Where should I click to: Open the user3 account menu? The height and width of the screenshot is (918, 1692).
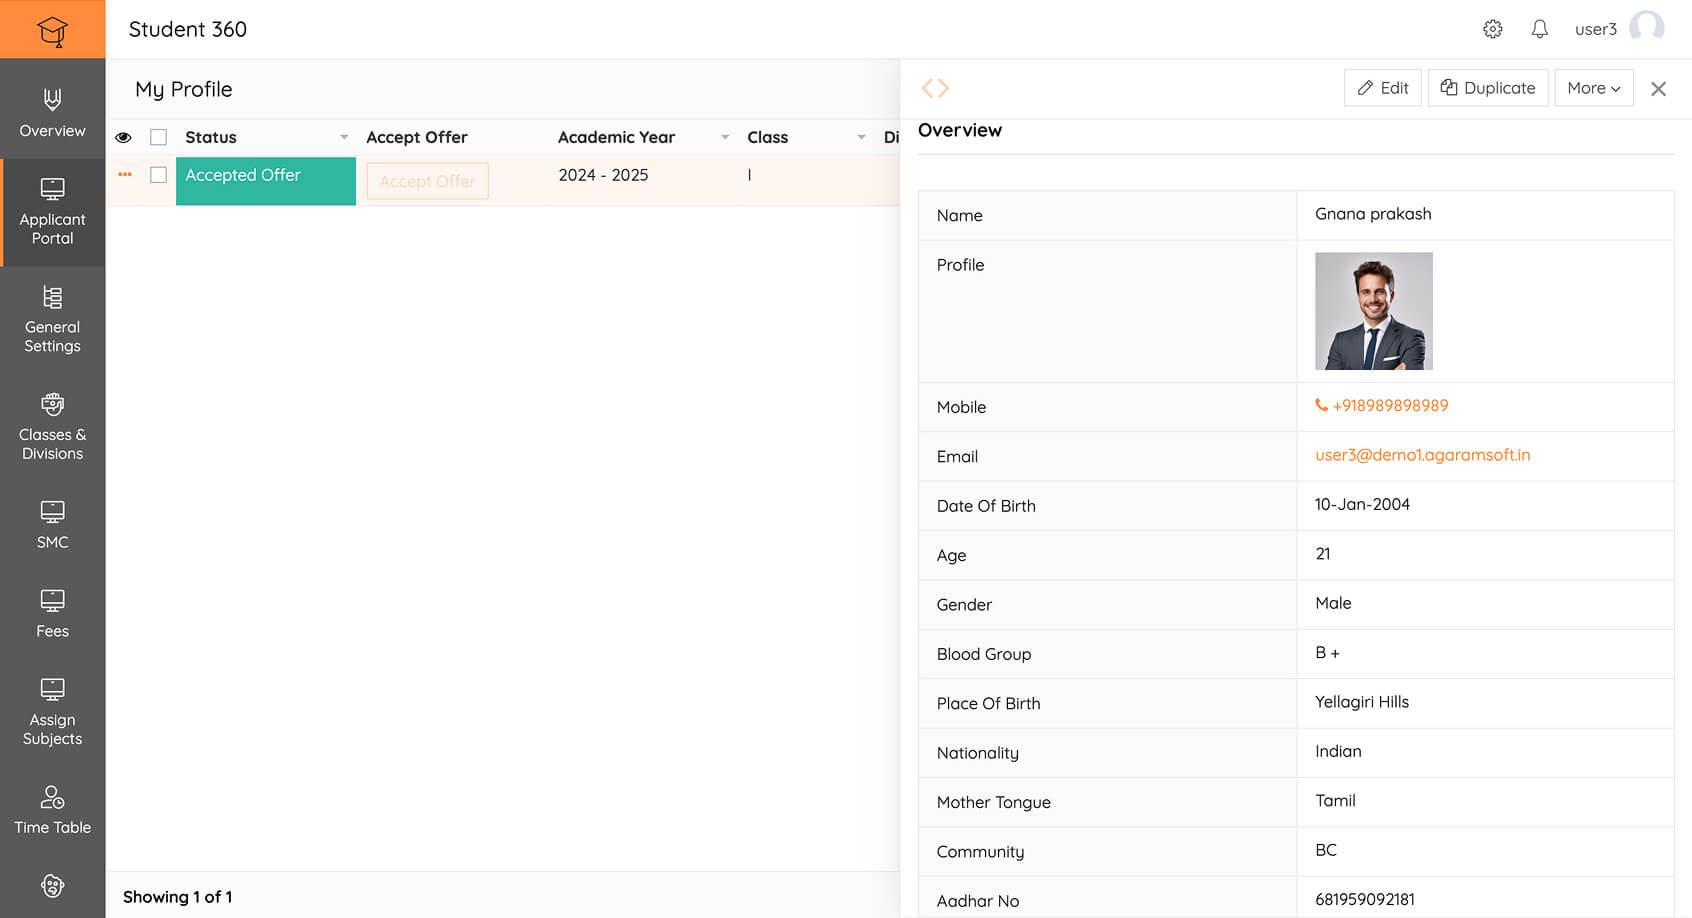(x=1596, y=28)
